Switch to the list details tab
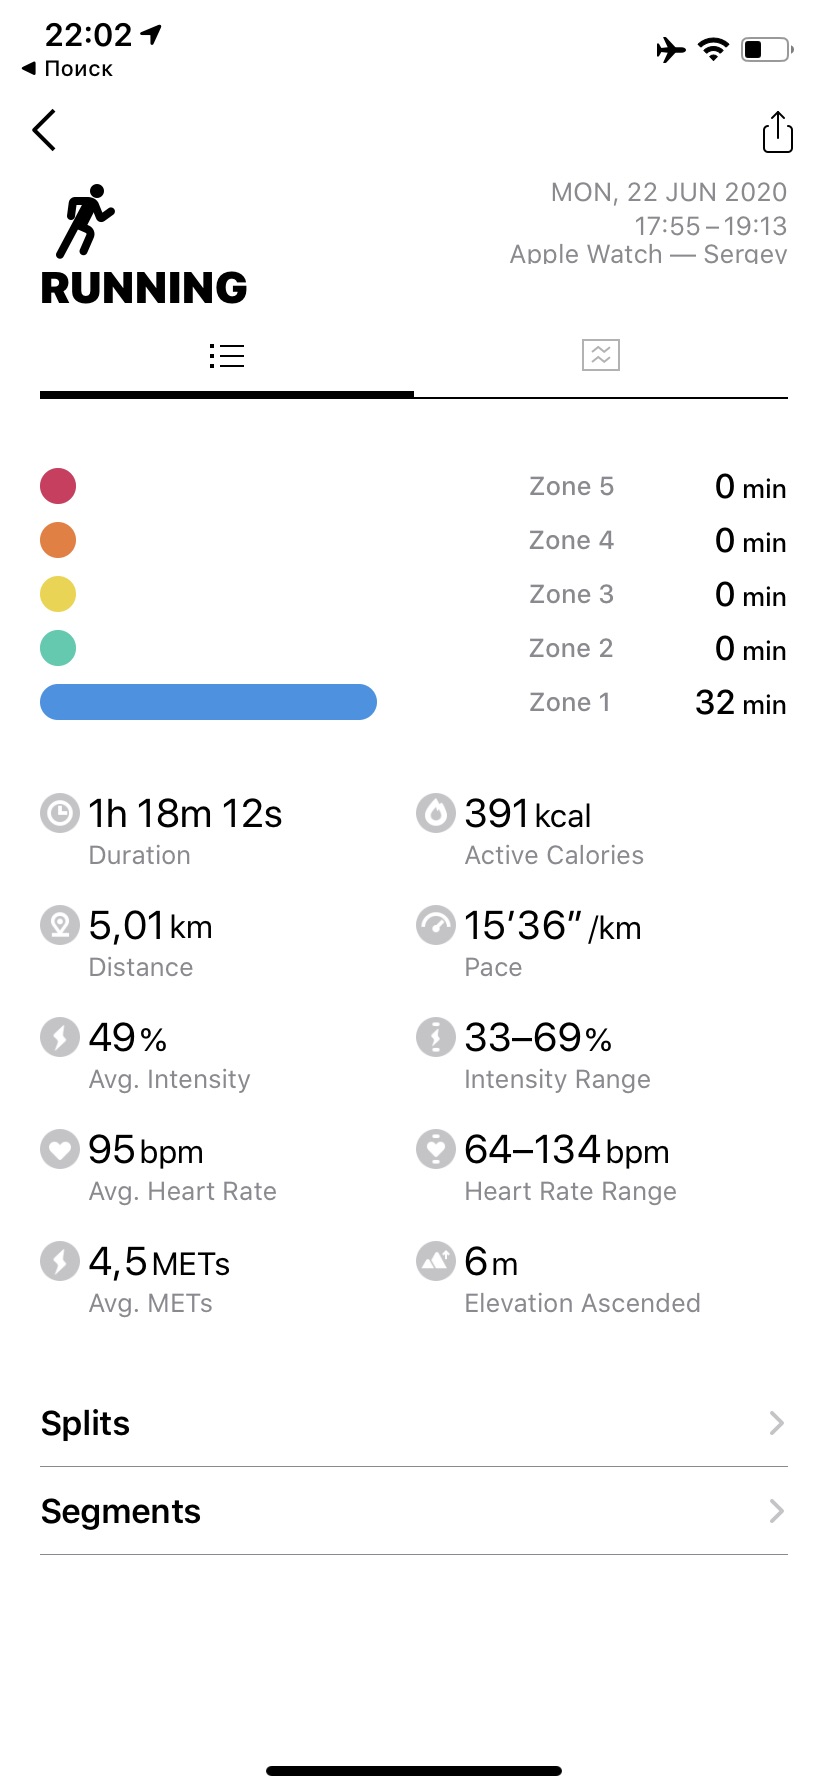Screen dimensions: 828x1792 tap(227, 356)
